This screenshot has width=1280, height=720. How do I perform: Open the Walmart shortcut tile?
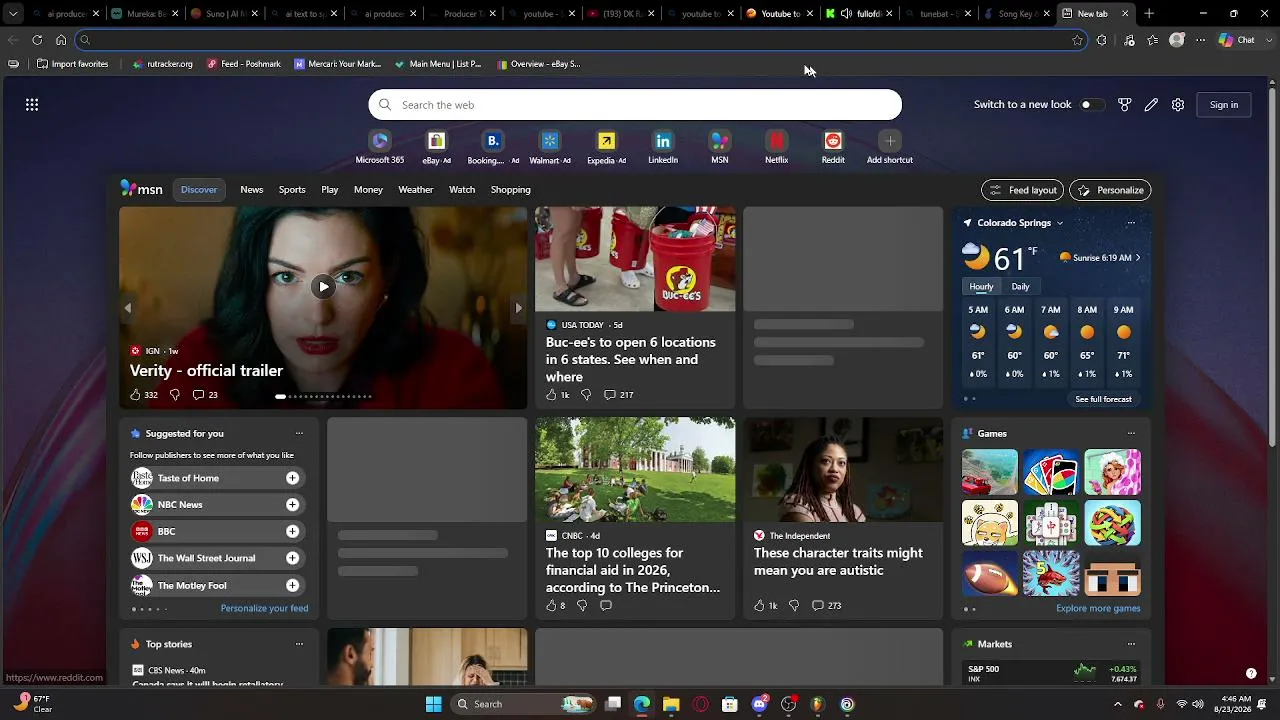pos(549,146)
